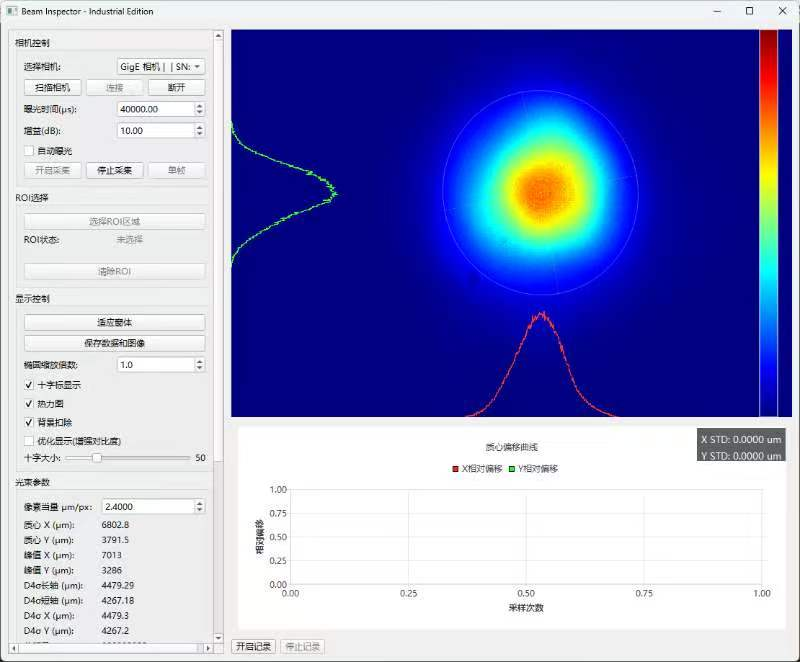
Task: Click the 保存数据和图像 button
Action: pos(115,343)
